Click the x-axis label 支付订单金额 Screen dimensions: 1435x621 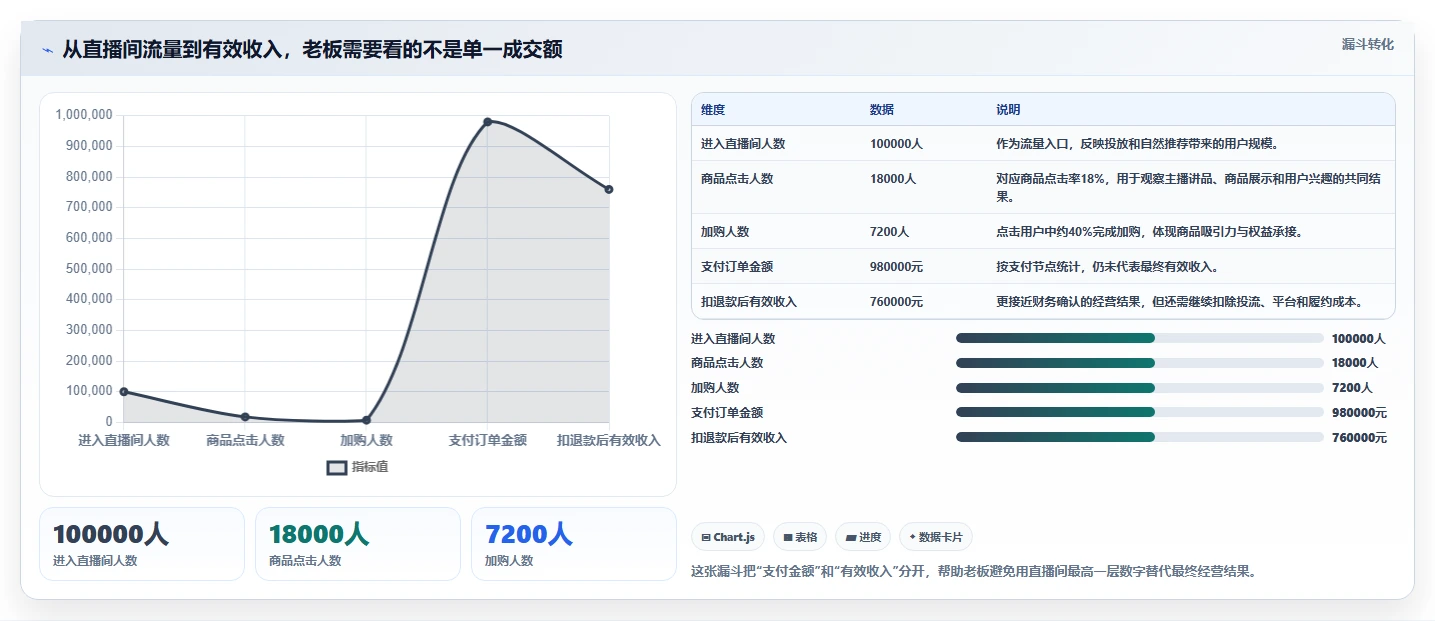[487, 440]
